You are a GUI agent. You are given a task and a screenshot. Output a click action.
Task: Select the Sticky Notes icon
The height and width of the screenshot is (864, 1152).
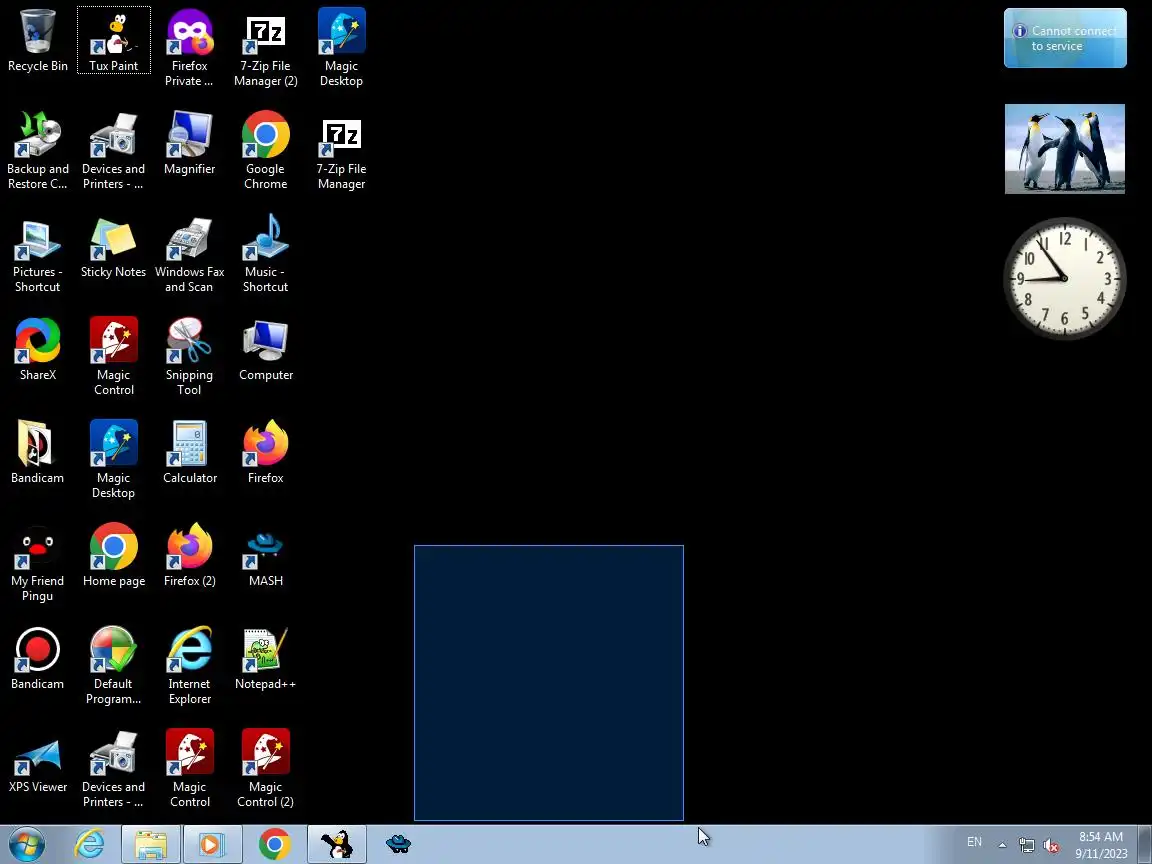click(113, 247)
